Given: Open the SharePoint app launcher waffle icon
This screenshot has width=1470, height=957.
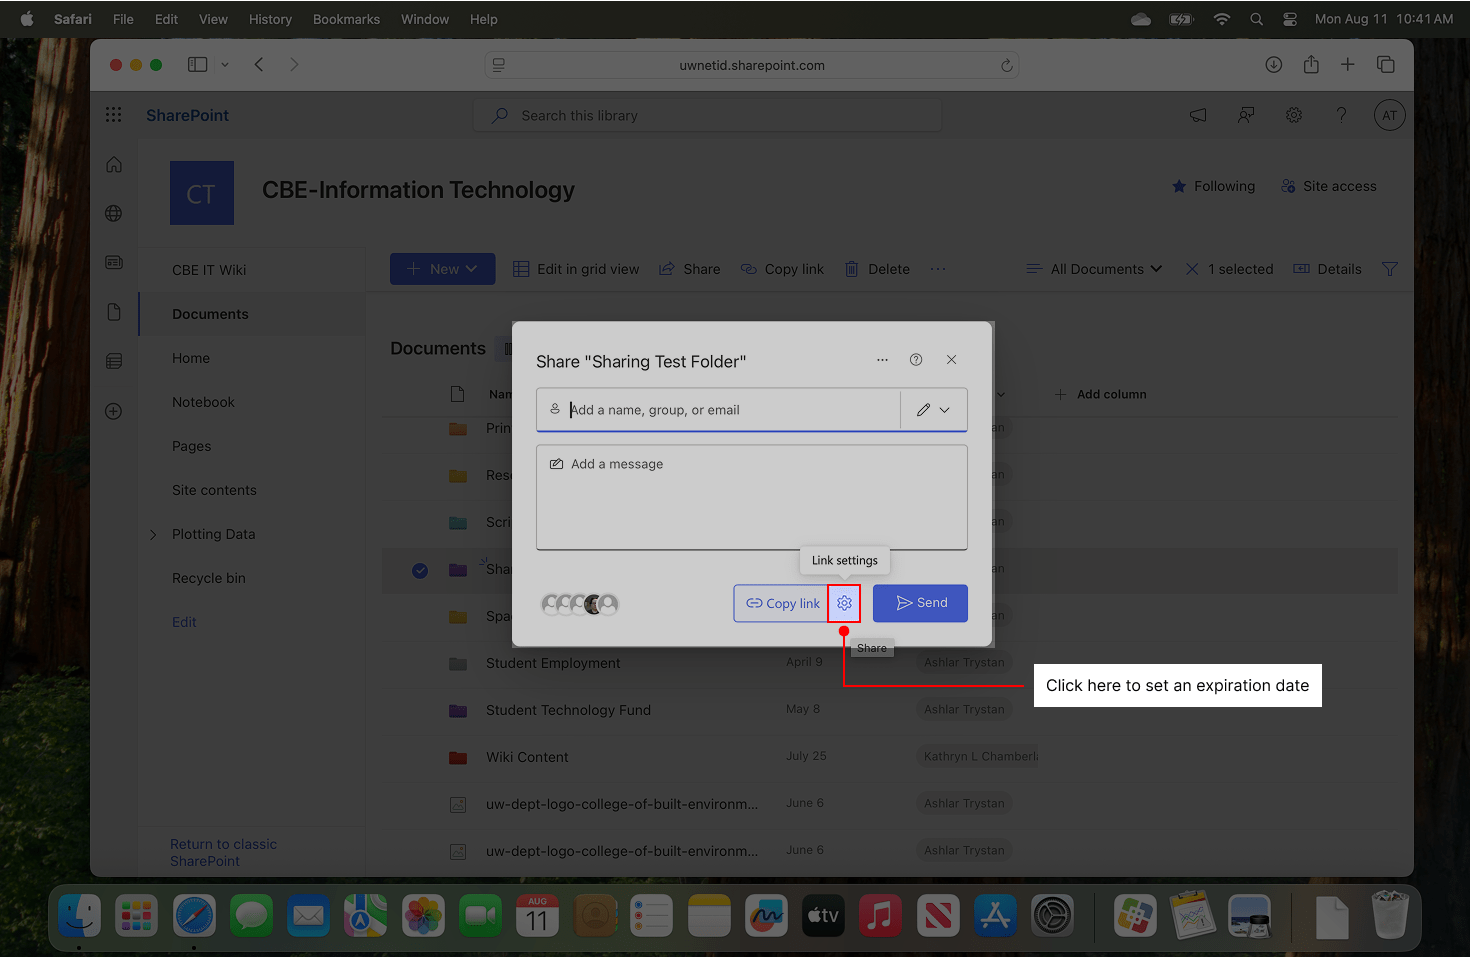Looking at the screenshot, I should (113, 114).
